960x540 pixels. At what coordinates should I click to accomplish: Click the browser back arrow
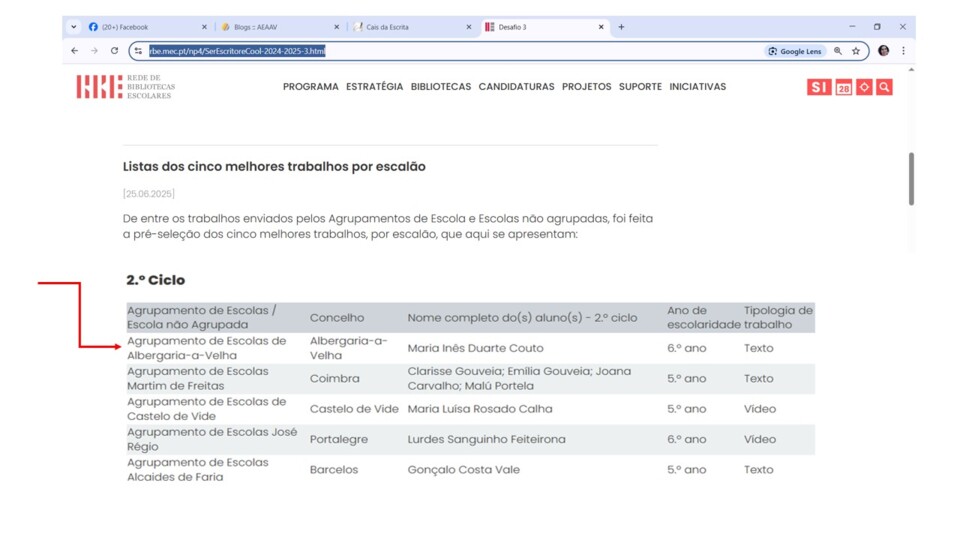pos(74,51)
